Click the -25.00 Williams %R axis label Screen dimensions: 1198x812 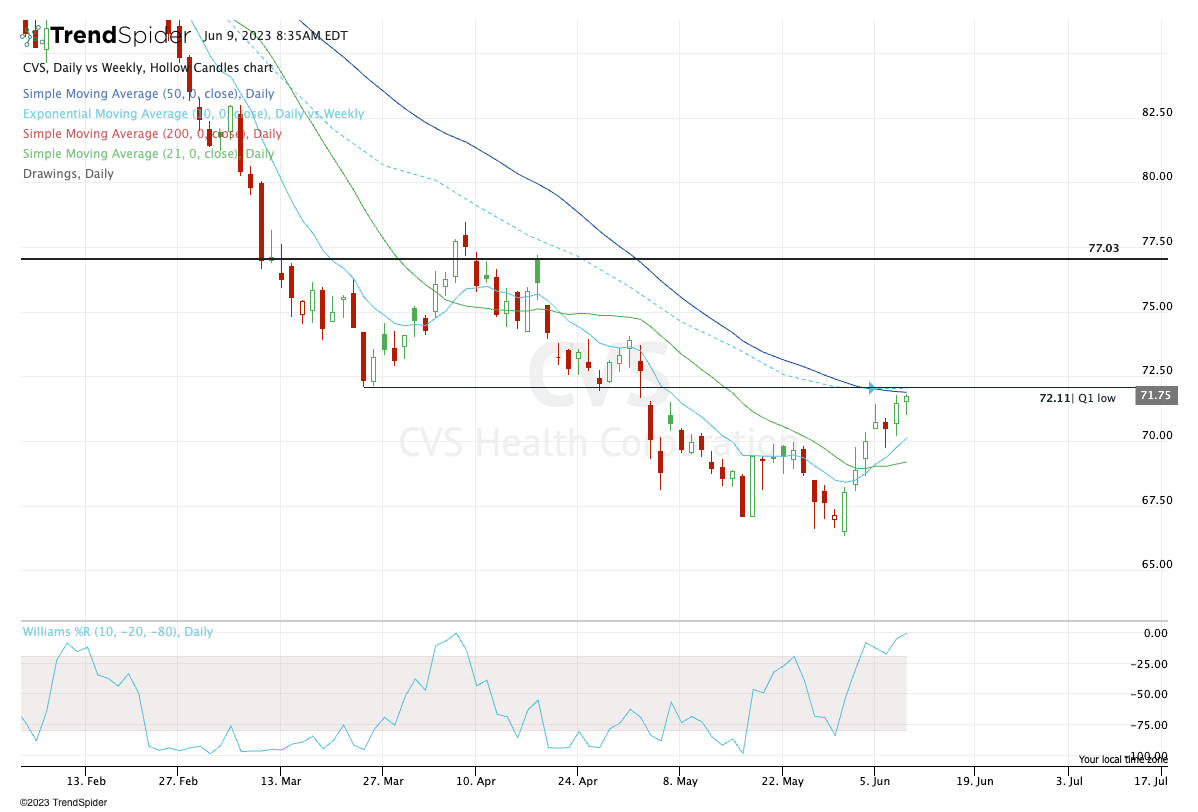pos(1149,665)
